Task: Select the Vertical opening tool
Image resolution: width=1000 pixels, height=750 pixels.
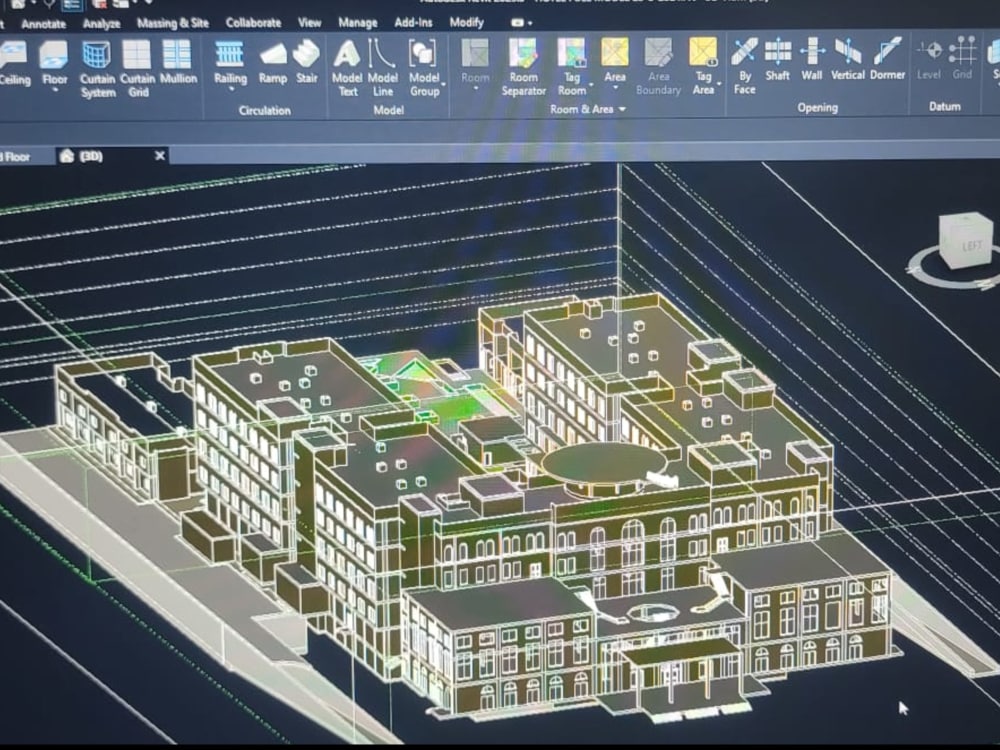Action: (x=848, y=60)
